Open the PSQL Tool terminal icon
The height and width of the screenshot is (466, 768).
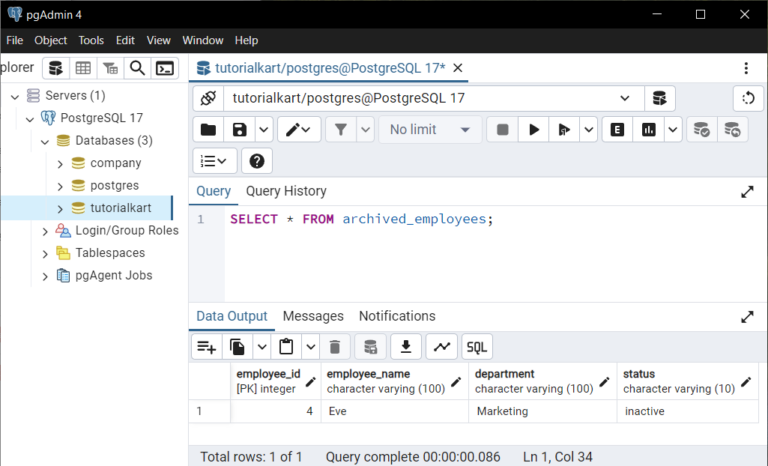point(165,68)
